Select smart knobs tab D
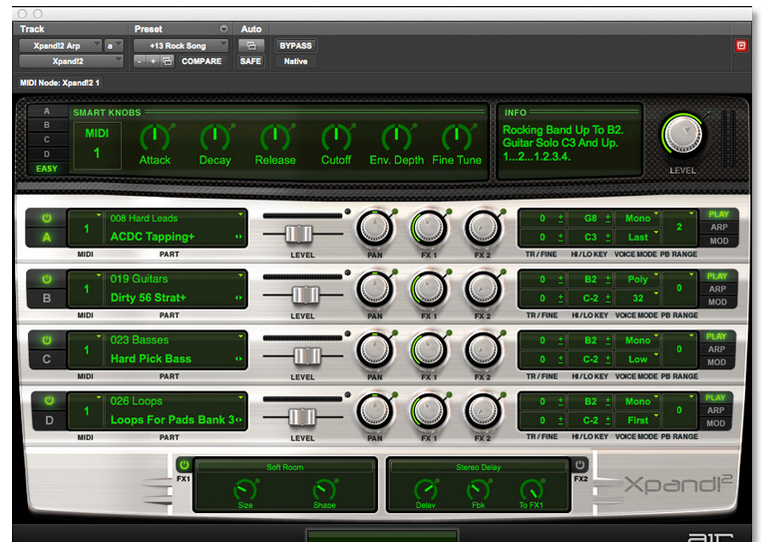This screenshot has height=542, width=777. point(47,154)
